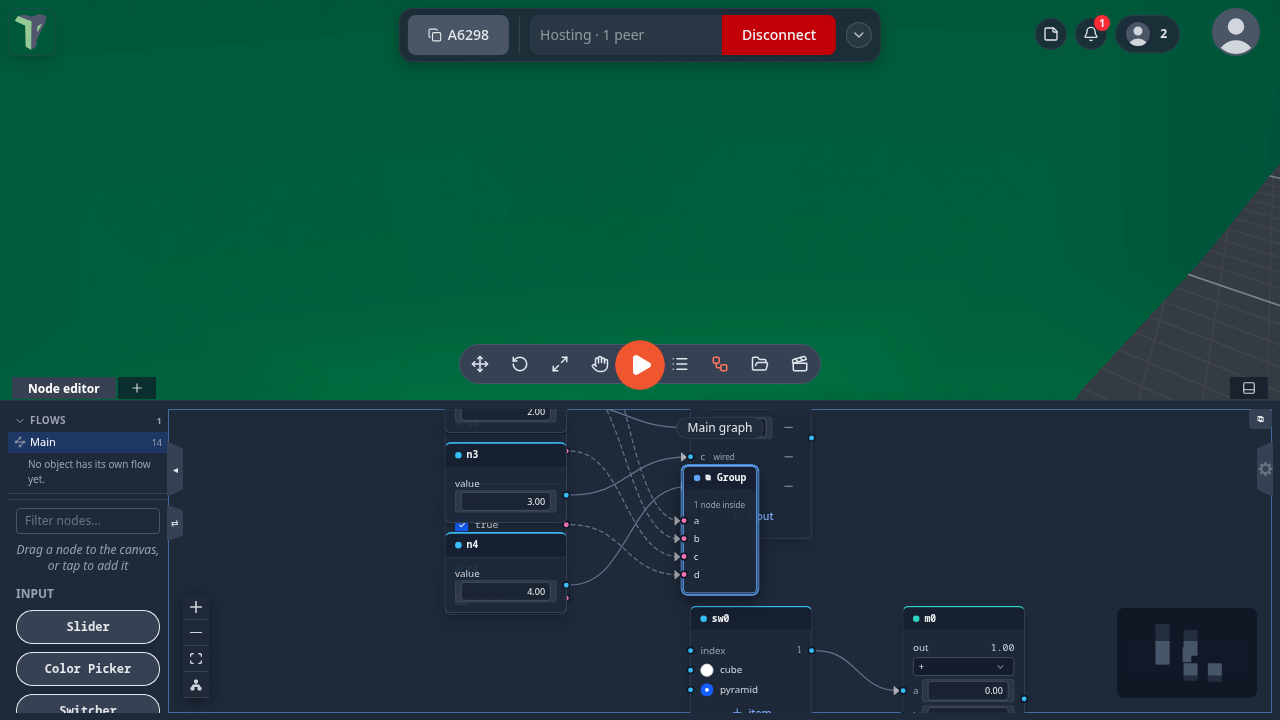Copy the room code A6298
This screenshot has width=1280, height=720.
pos(458,35)
